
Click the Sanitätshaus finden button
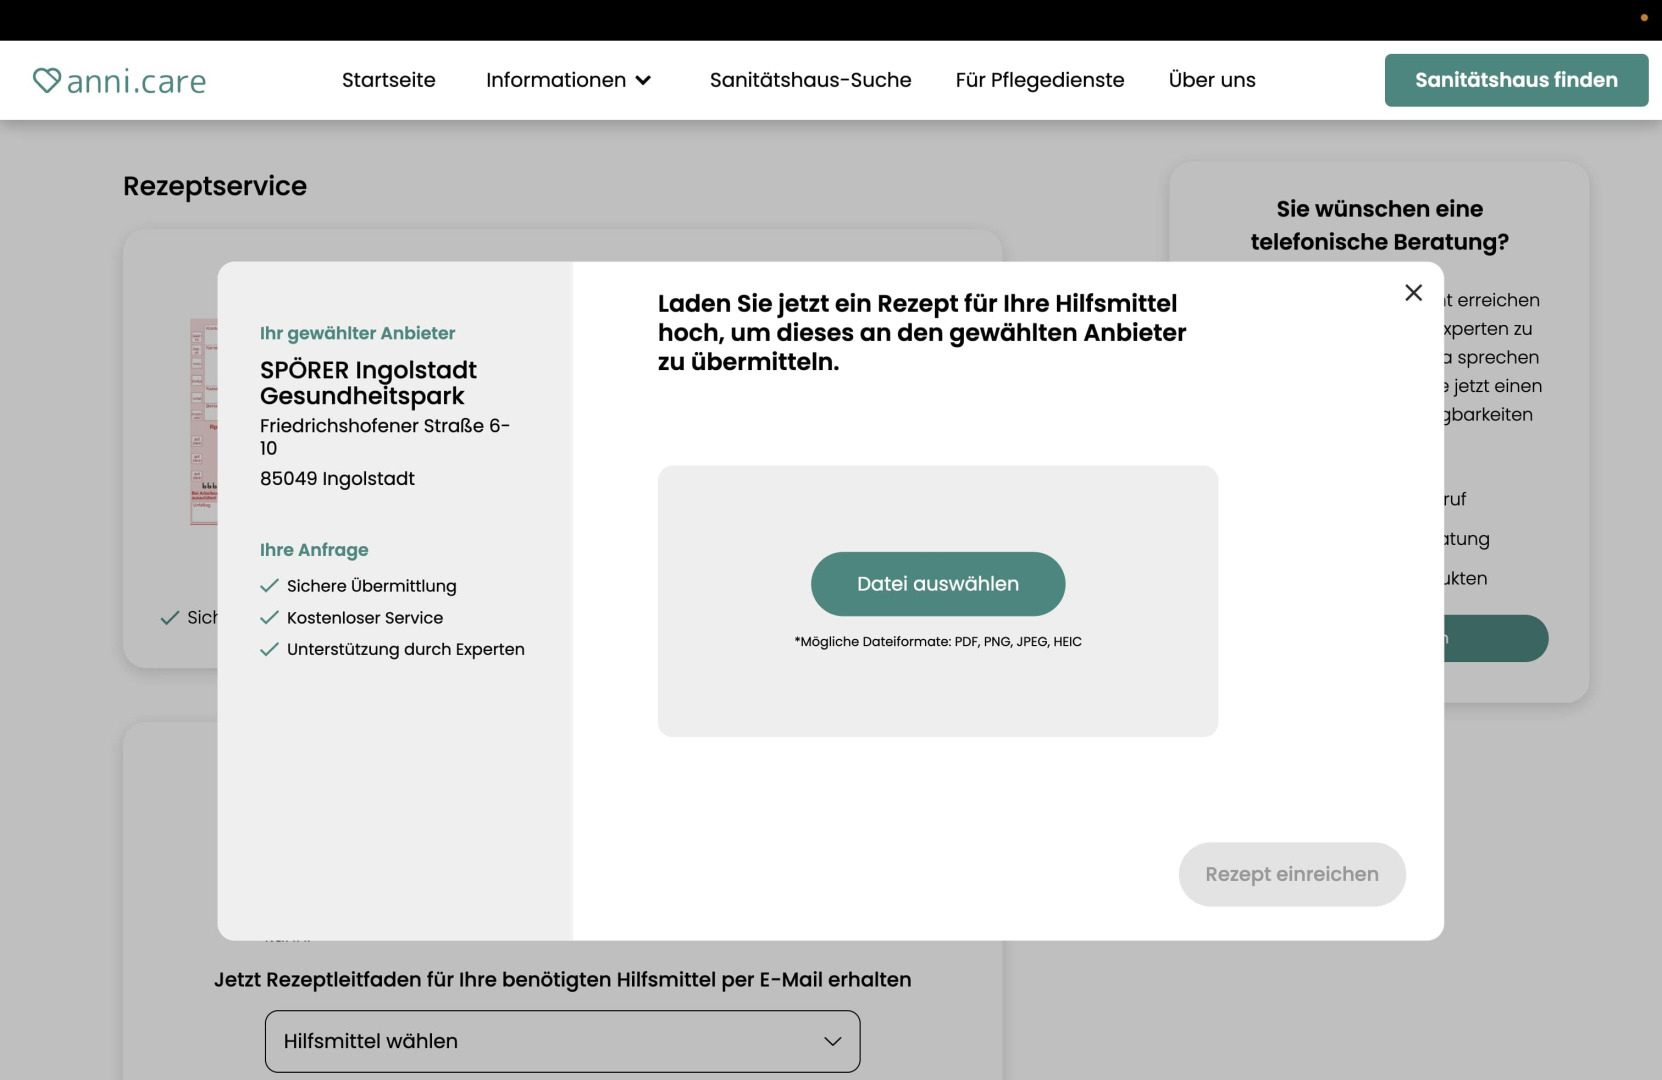point(1516,80)
